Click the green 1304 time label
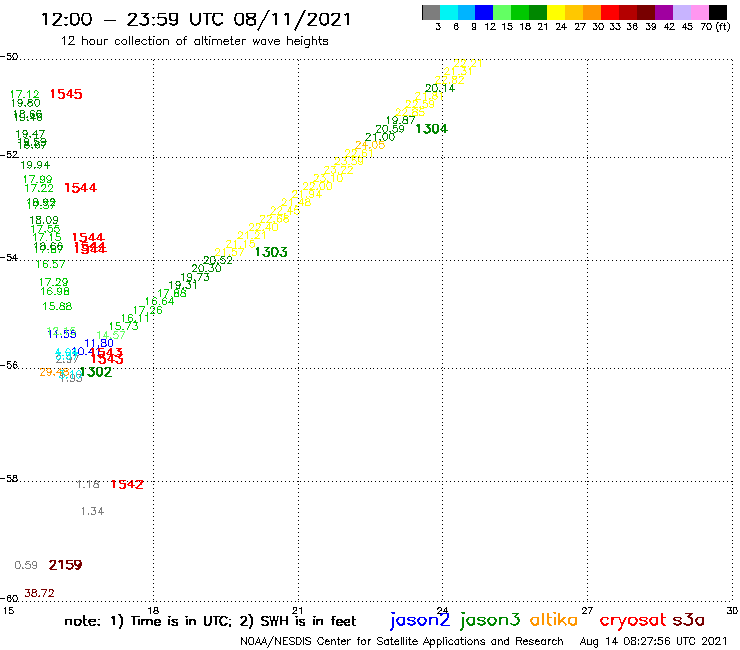Viewport: 740px width, 650px height. [x=431, y=129]
